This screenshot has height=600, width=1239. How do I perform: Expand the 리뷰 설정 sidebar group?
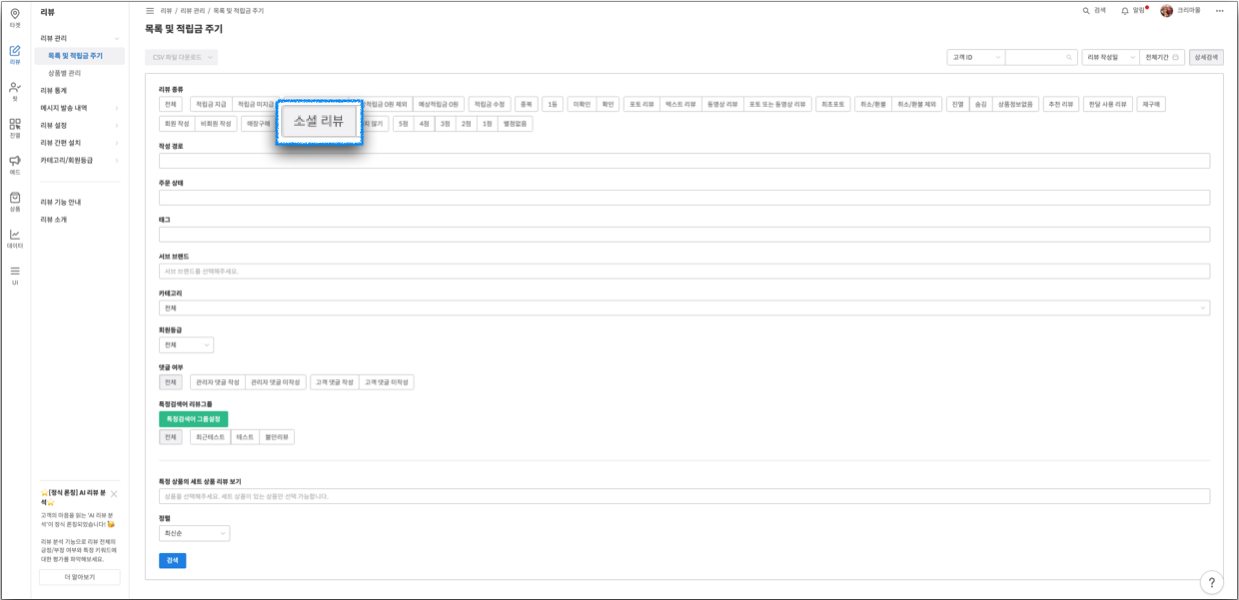(x=78, y=125)
